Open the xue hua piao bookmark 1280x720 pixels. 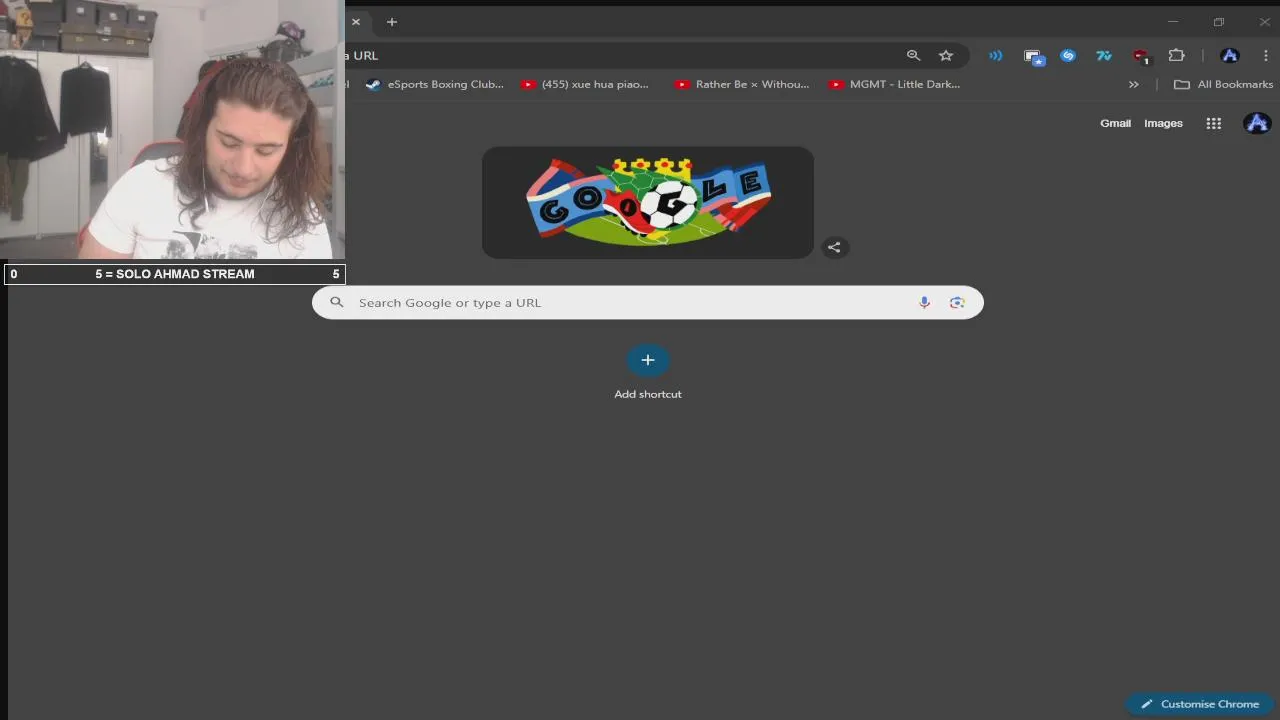tap(585, 85)
